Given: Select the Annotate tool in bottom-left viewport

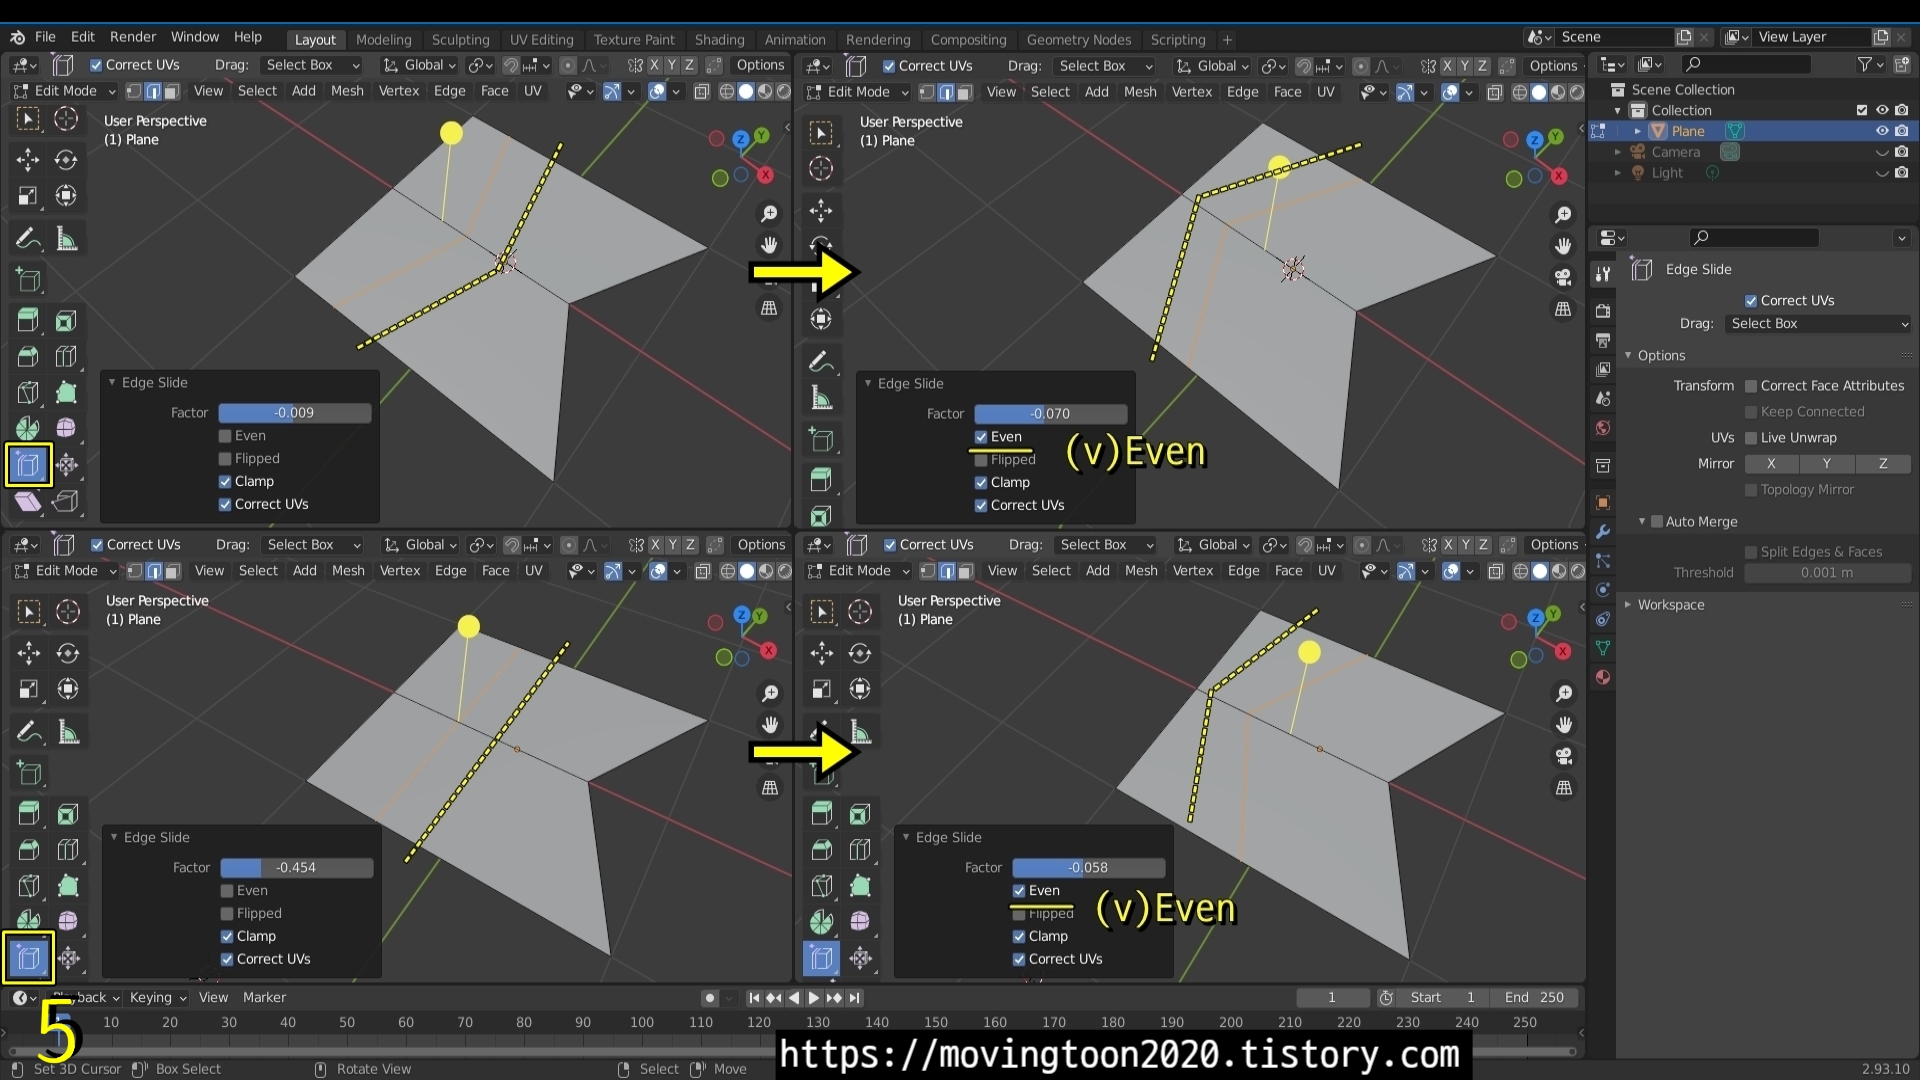Looking at the screenshot, I should tap(29, 732).
